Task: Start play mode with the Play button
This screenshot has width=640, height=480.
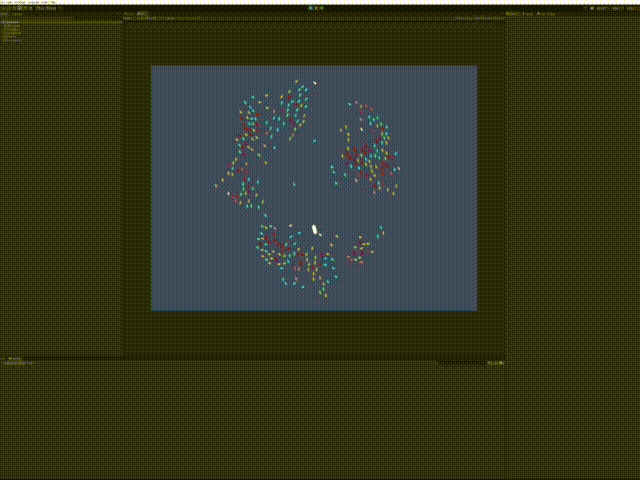Action: click(x=311, y=8)
